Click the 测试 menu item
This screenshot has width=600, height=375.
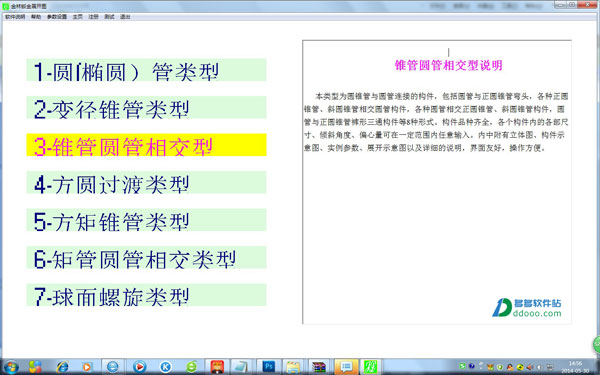point(109,17)
